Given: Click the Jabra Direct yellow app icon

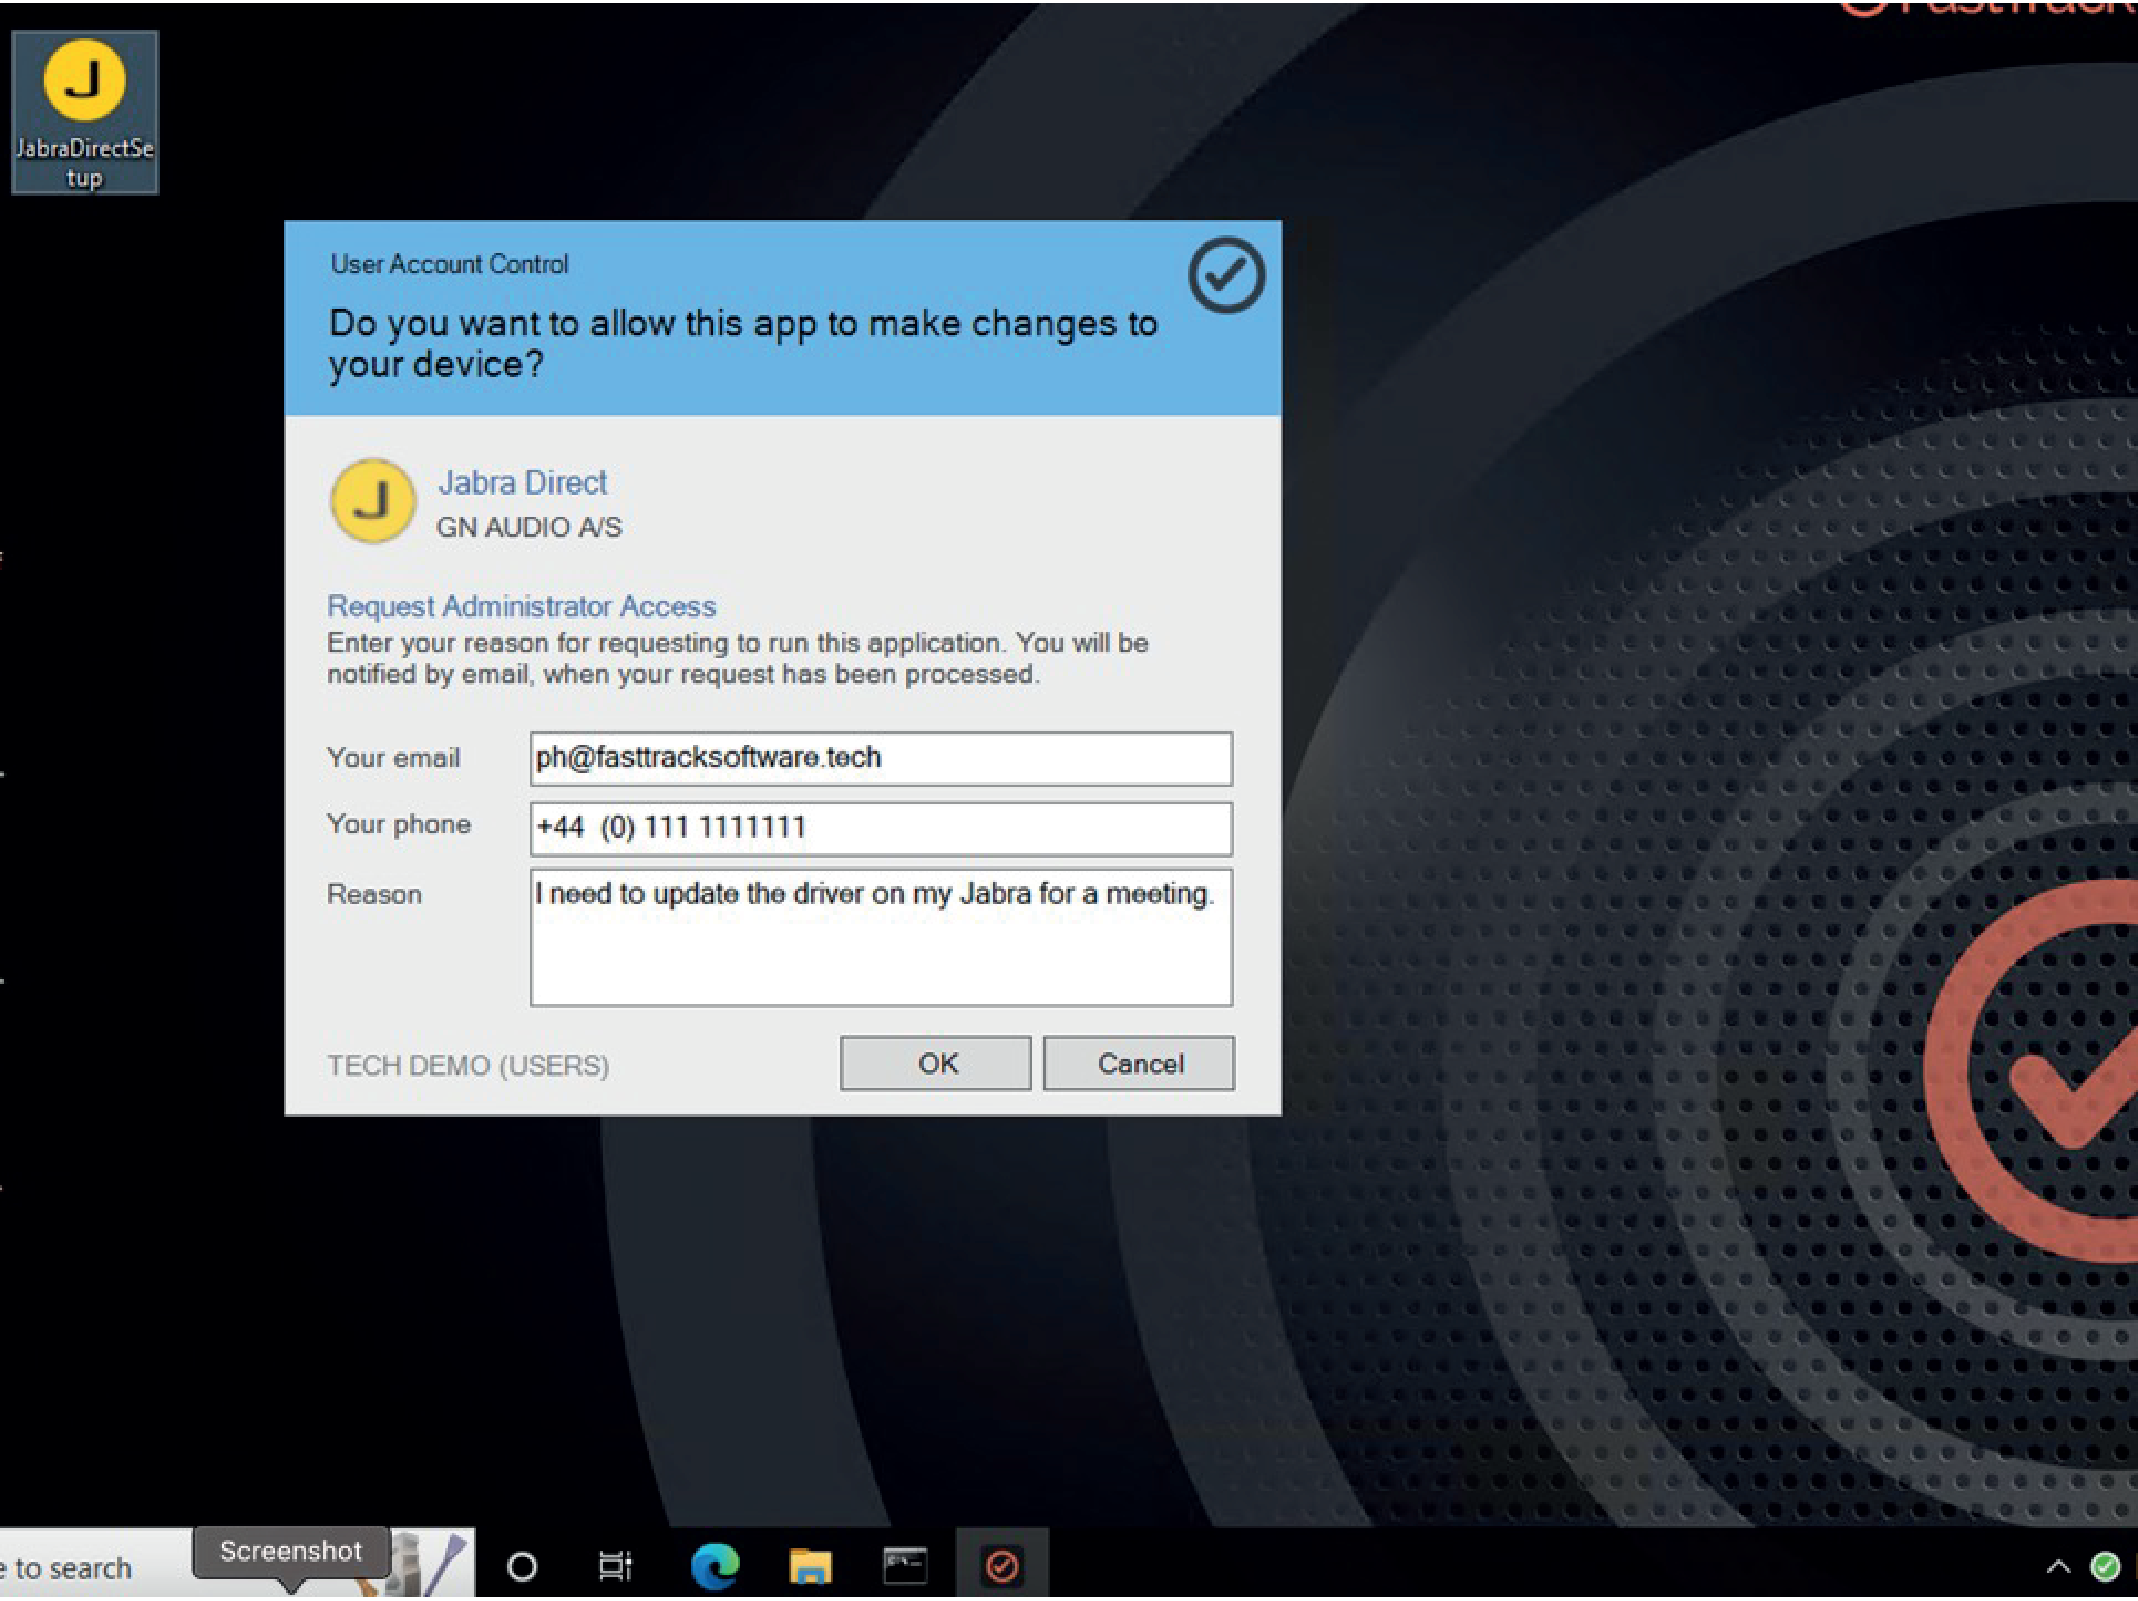Looking at the screenshot, I should tap(372, 500).
